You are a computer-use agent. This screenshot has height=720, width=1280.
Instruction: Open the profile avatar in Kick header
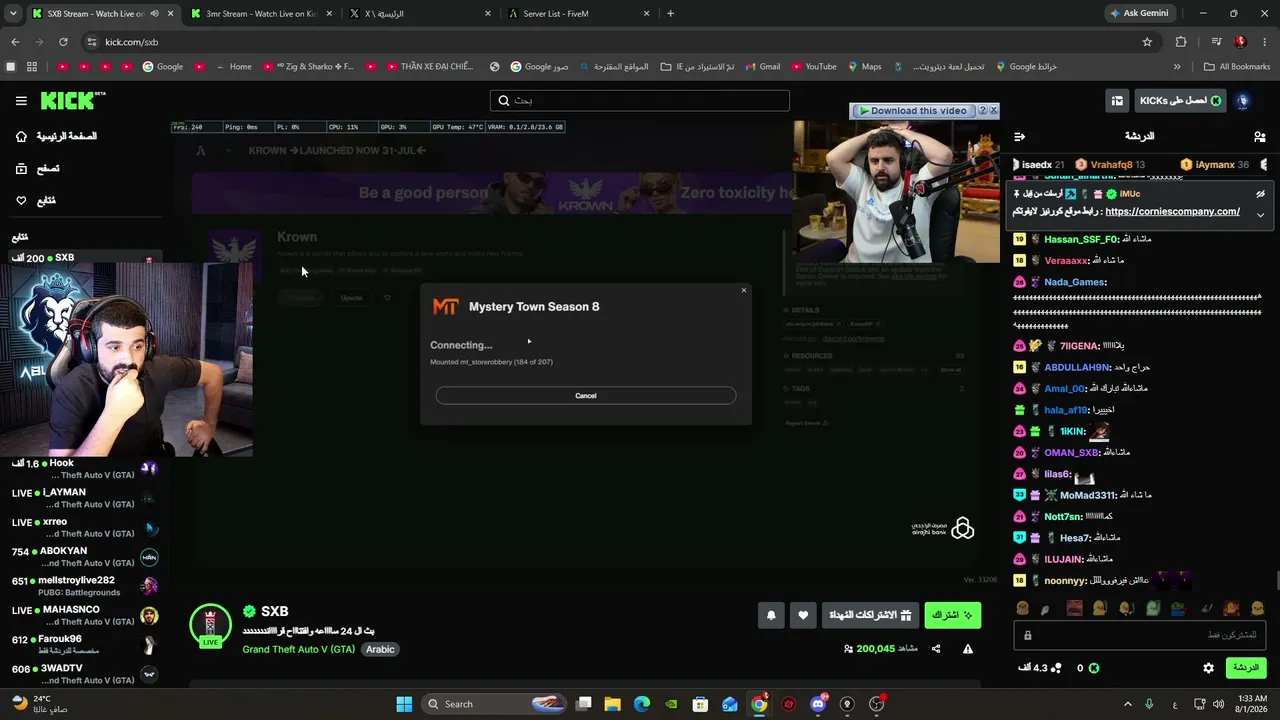pyautogui.click(x=1243, y=101)
